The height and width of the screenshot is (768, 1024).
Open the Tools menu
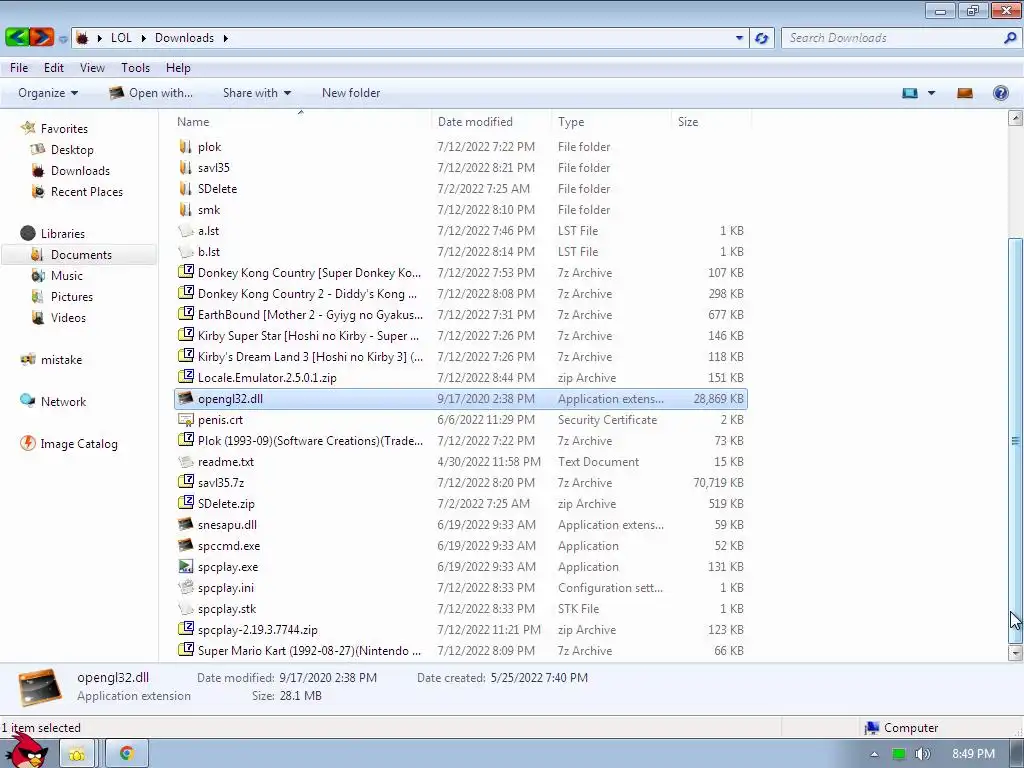[135, 68]
